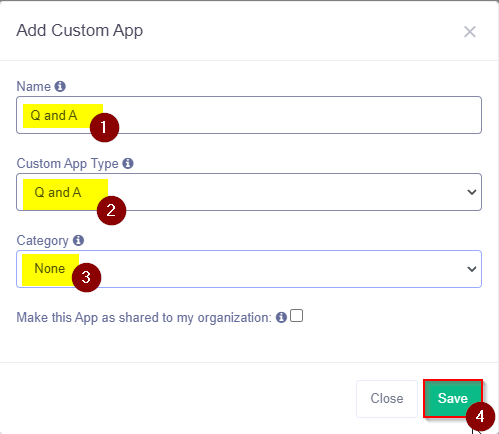Click the 'Make this App as shared' label
The width and height of the screenshot is (499, 434).
click(x=144, y=318)
